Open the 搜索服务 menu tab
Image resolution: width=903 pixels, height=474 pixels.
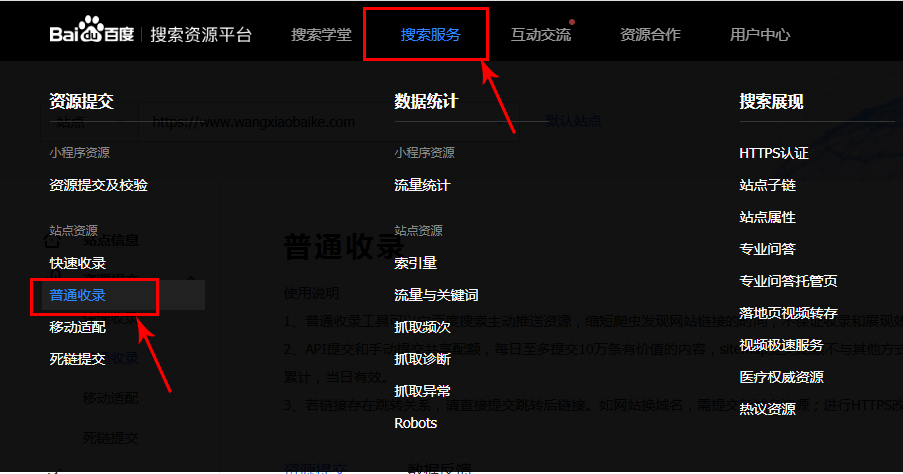[431, 35]
